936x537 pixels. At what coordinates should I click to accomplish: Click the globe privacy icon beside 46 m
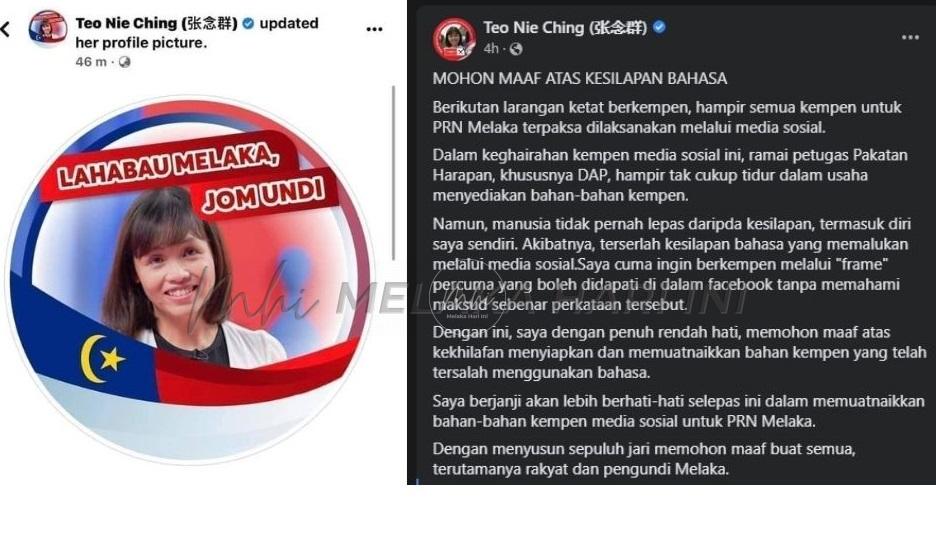124,62
